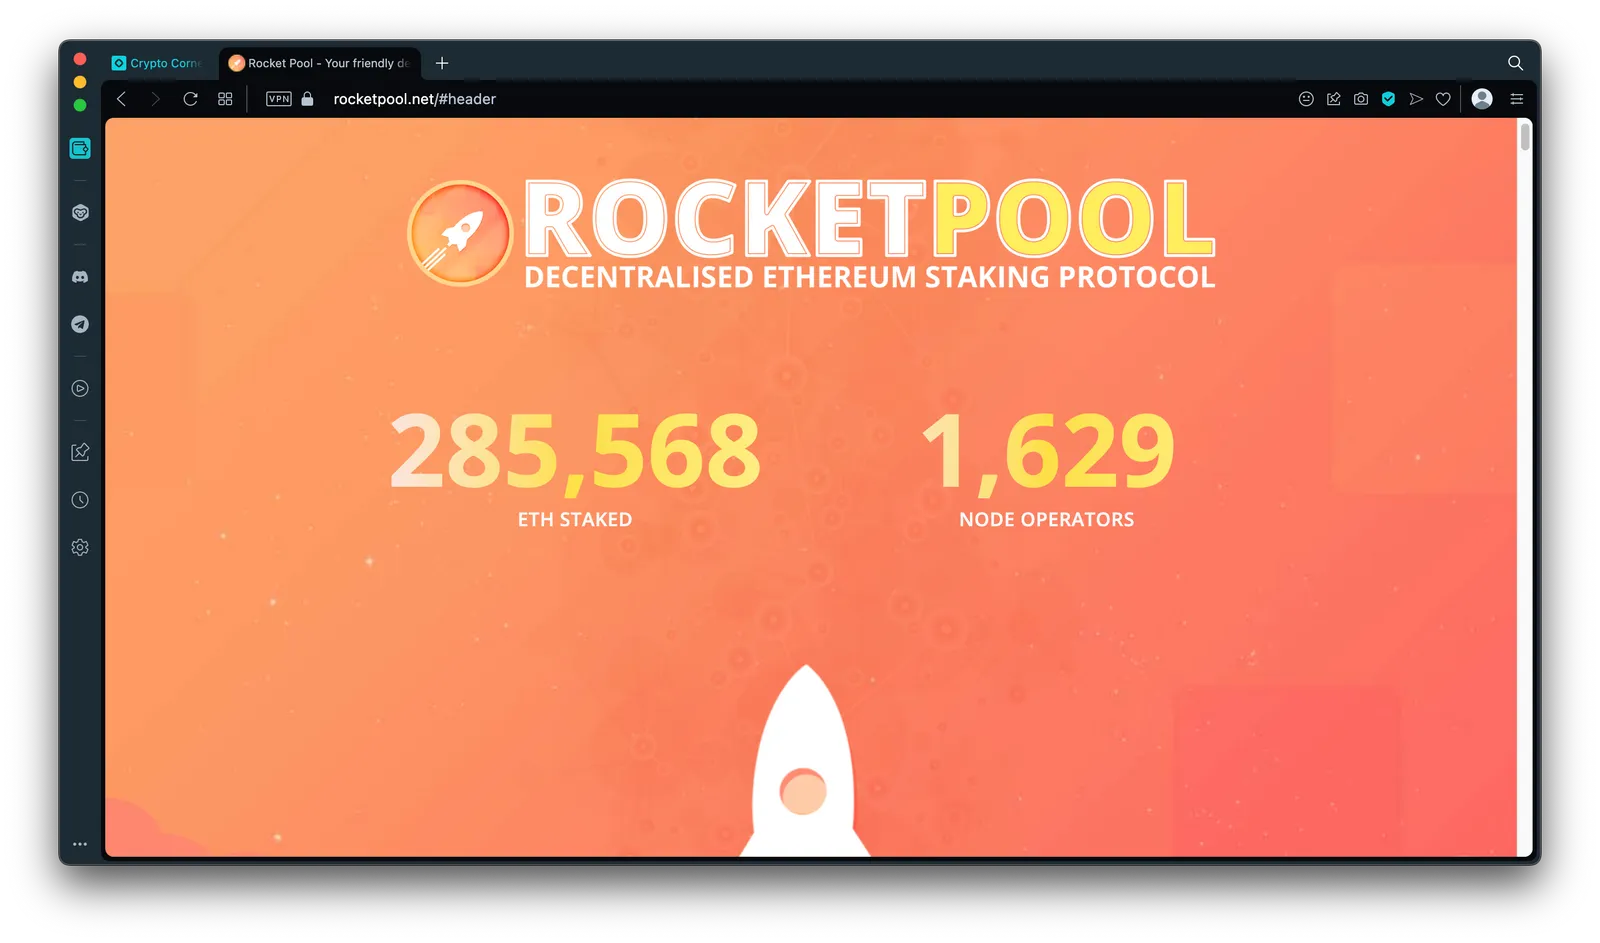Go back to the previous page
1600x943 pixels.
tap(122, 99)
